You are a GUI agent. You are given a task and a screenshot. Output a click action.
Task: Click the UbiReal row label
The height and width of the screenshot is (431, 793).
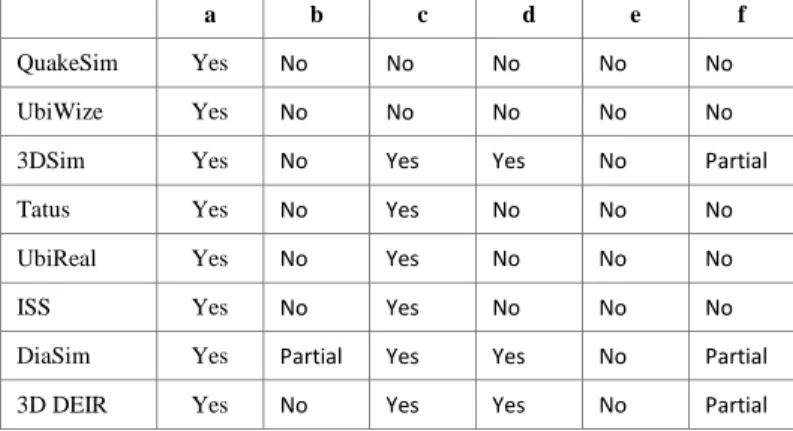click(56, 258)
